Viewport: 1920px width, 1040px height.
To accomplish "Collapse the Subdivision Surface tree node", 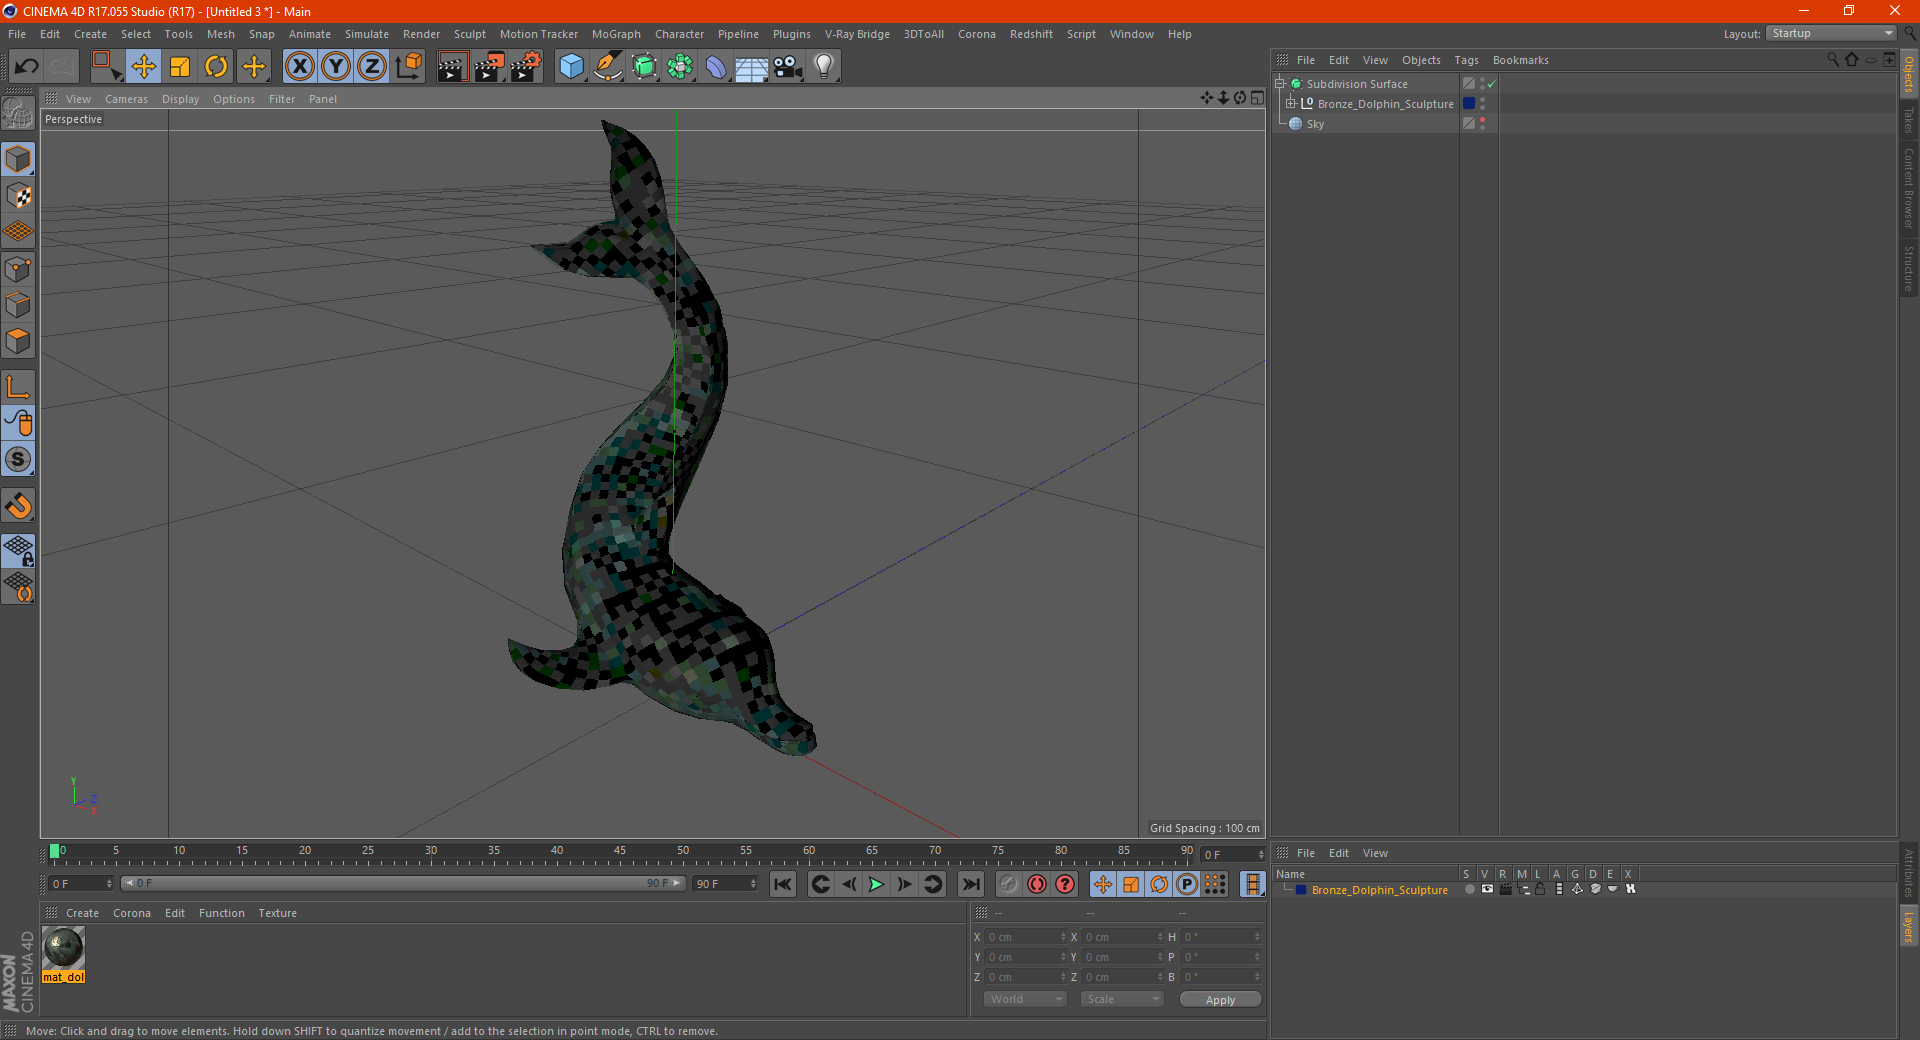I will 1279,84.
